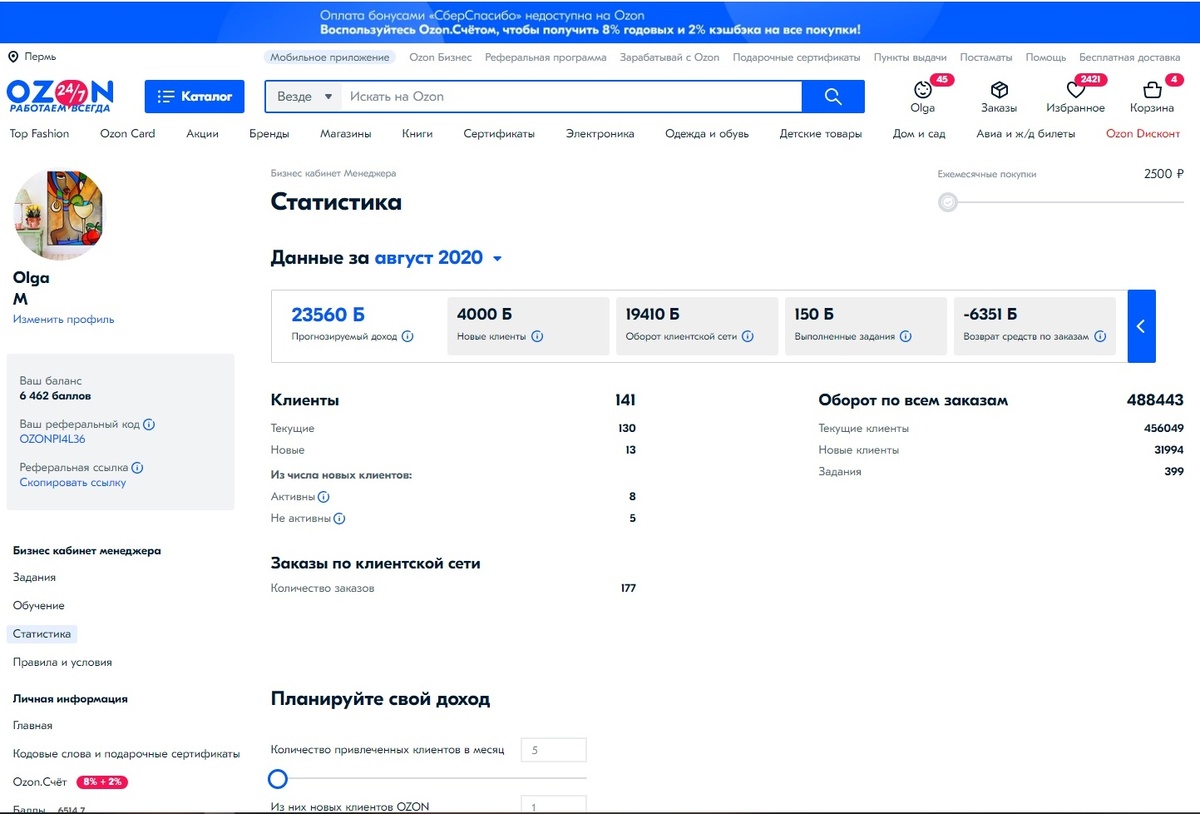Image resolution: width=1200 pixels, height=814 pixels.
Task: Open Кодовые слова и подарочные сертификаты
Action: point(127,753)
